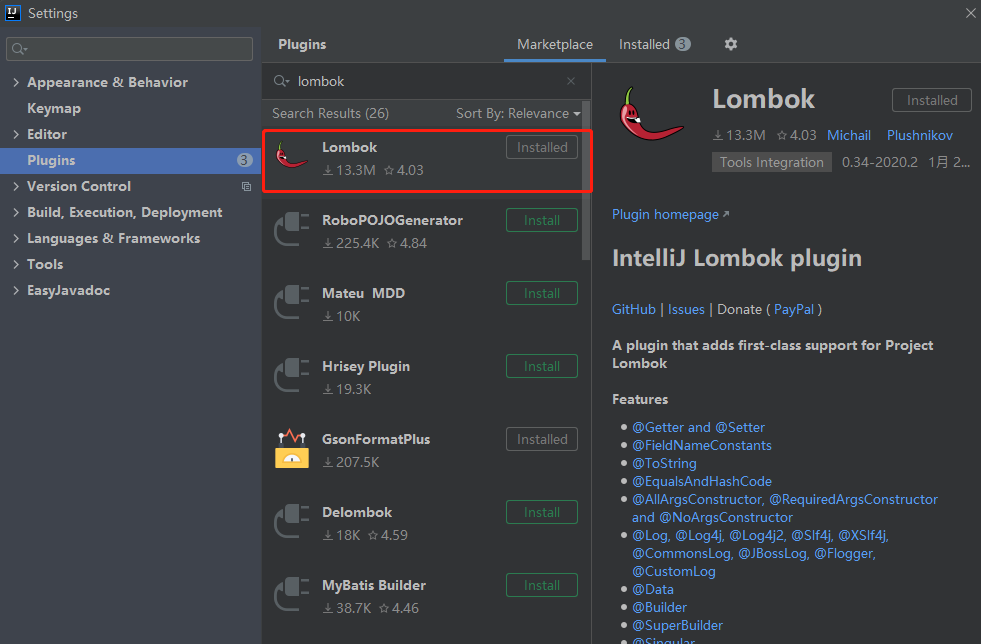Open the @Data feature link
Screen dimensions: 981x644
tap(653, 590)
